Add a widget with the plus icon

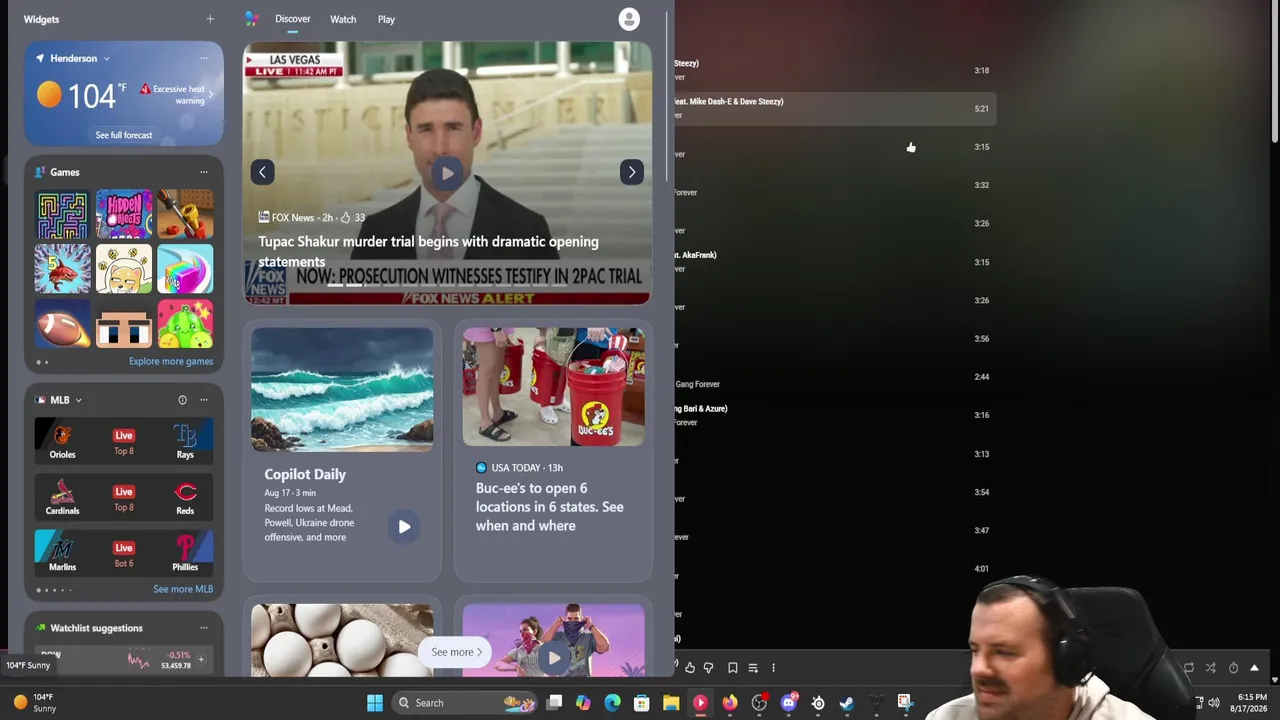point(210,19)
